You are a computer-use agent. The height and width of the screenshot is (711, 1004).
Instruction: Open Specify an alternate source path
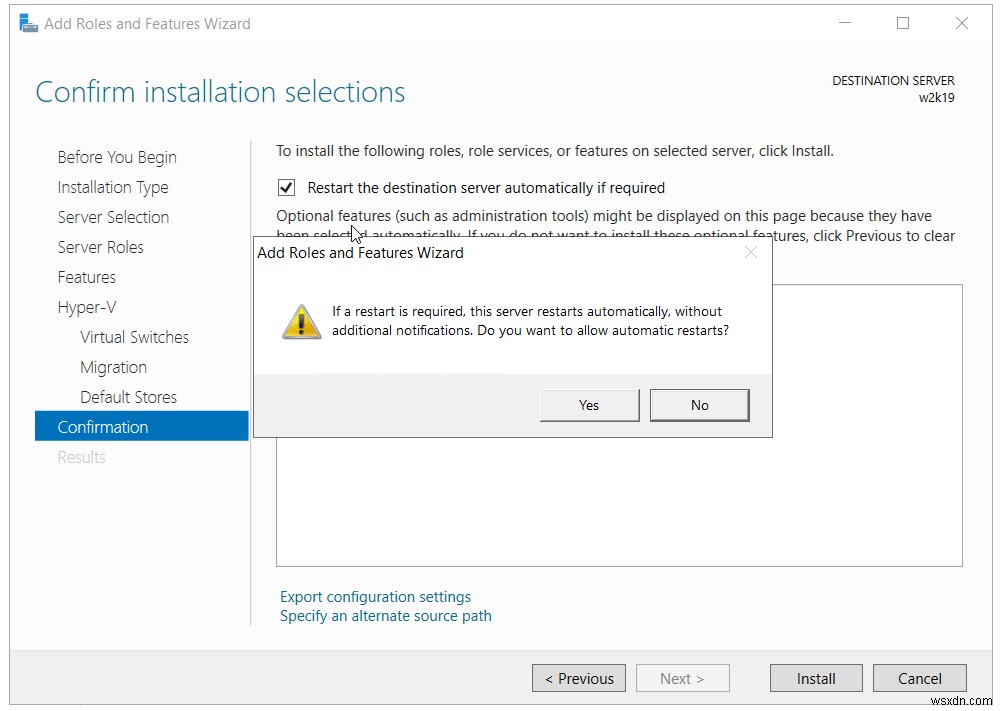click(x=385, y=616)
